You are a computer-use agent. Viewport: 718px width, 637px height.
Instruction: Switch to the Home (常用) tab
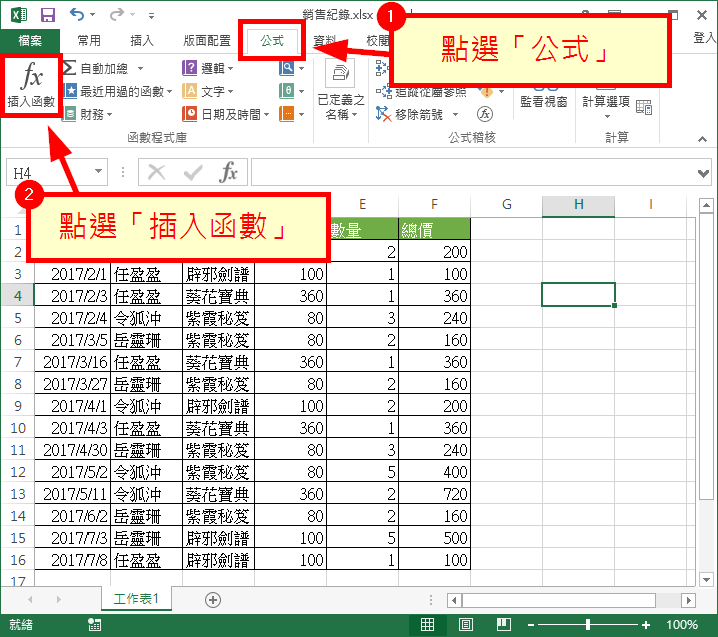[x=89, y=41]
